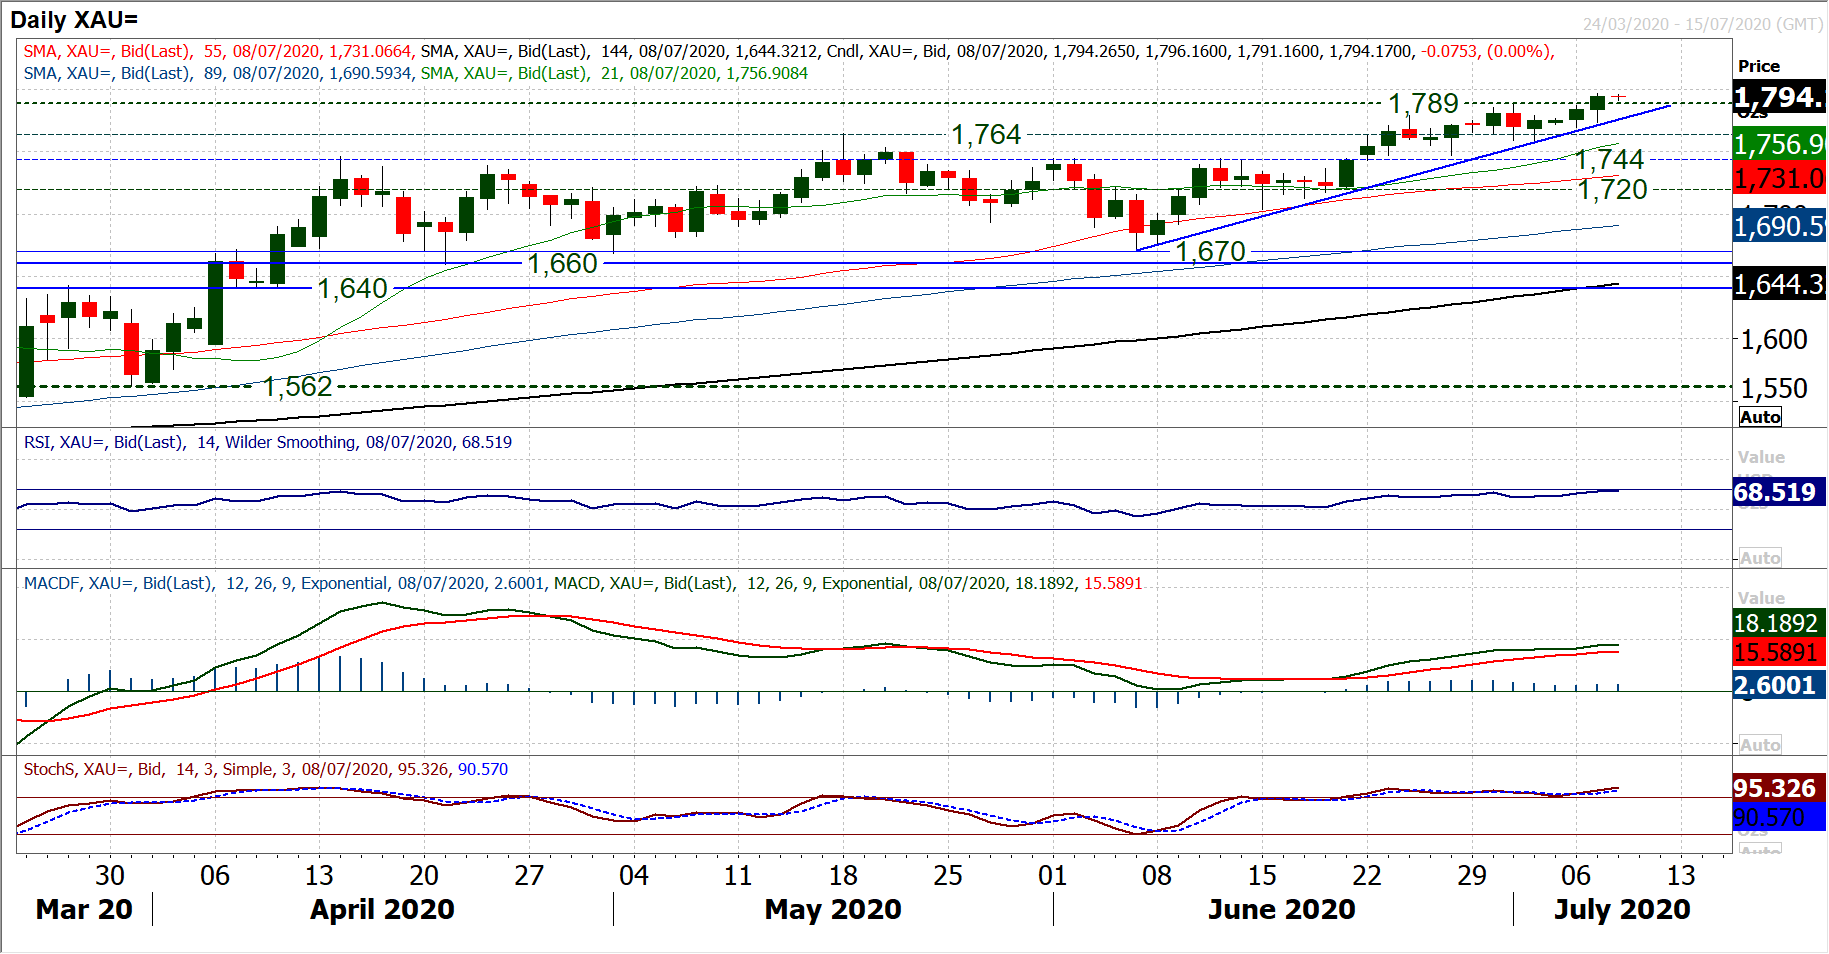1829x954 pixels.
Task: Select the 1,789 resistance level annotation
Action: [x=1423, y=103]
